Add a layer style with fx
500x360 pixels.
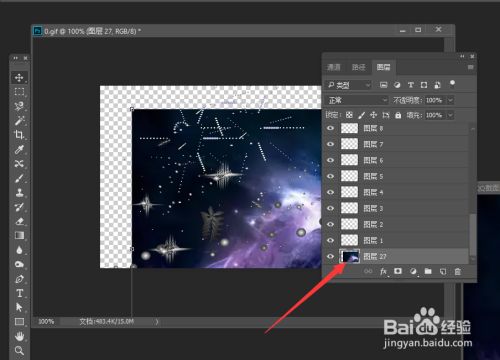pos(383,272)
